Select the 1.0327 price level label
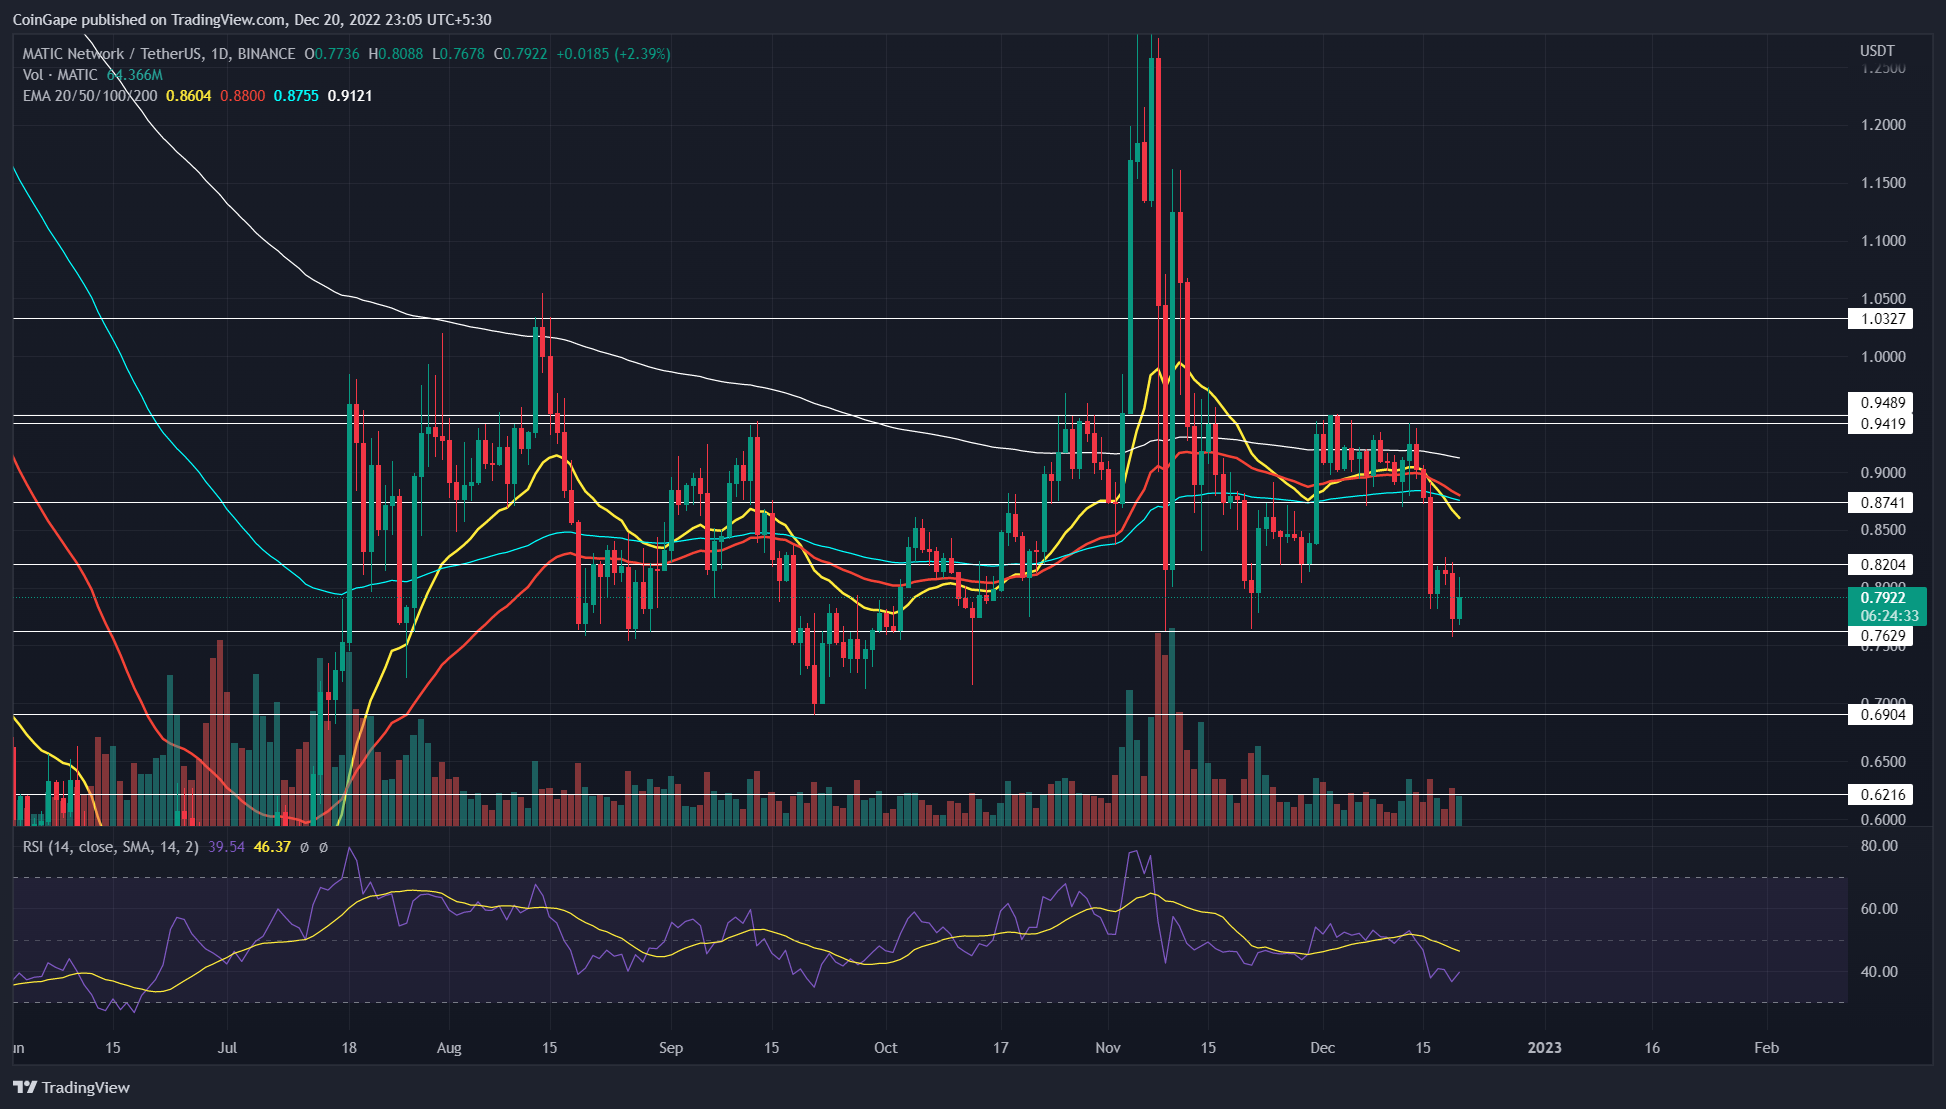1946x1109 pixels. [x=1880, y=319]
